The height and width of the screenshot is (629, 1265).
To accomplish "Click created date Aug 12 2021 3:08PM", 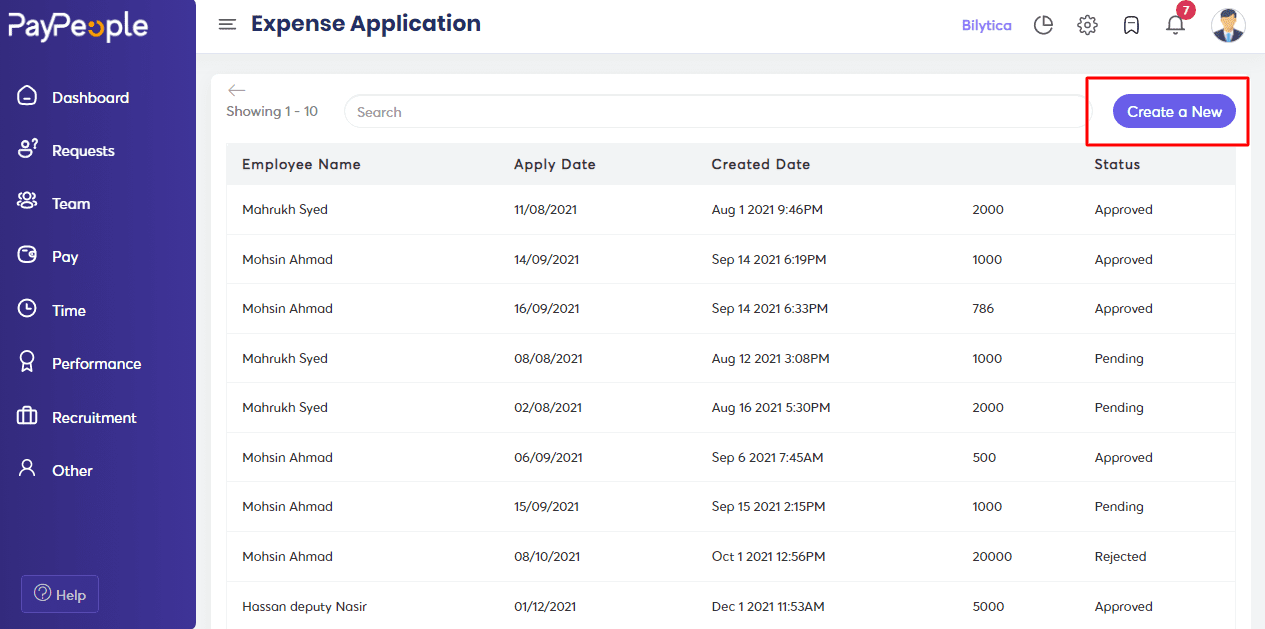I will tap(770, 358).
